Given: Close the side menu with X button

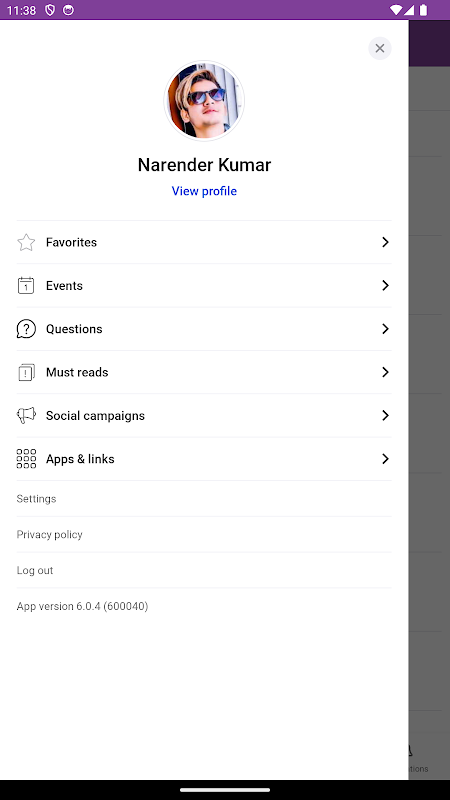Looking at the screenshot, I should (380, 48).
